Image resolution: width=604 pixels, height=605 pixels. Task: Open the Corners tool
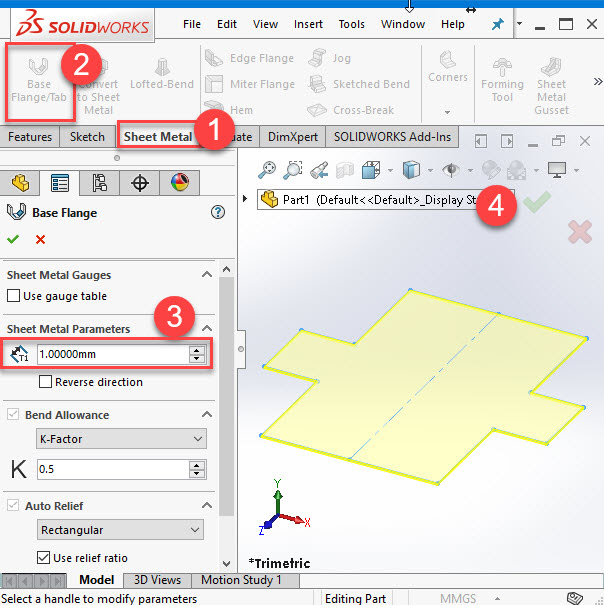tap(448, 66)
